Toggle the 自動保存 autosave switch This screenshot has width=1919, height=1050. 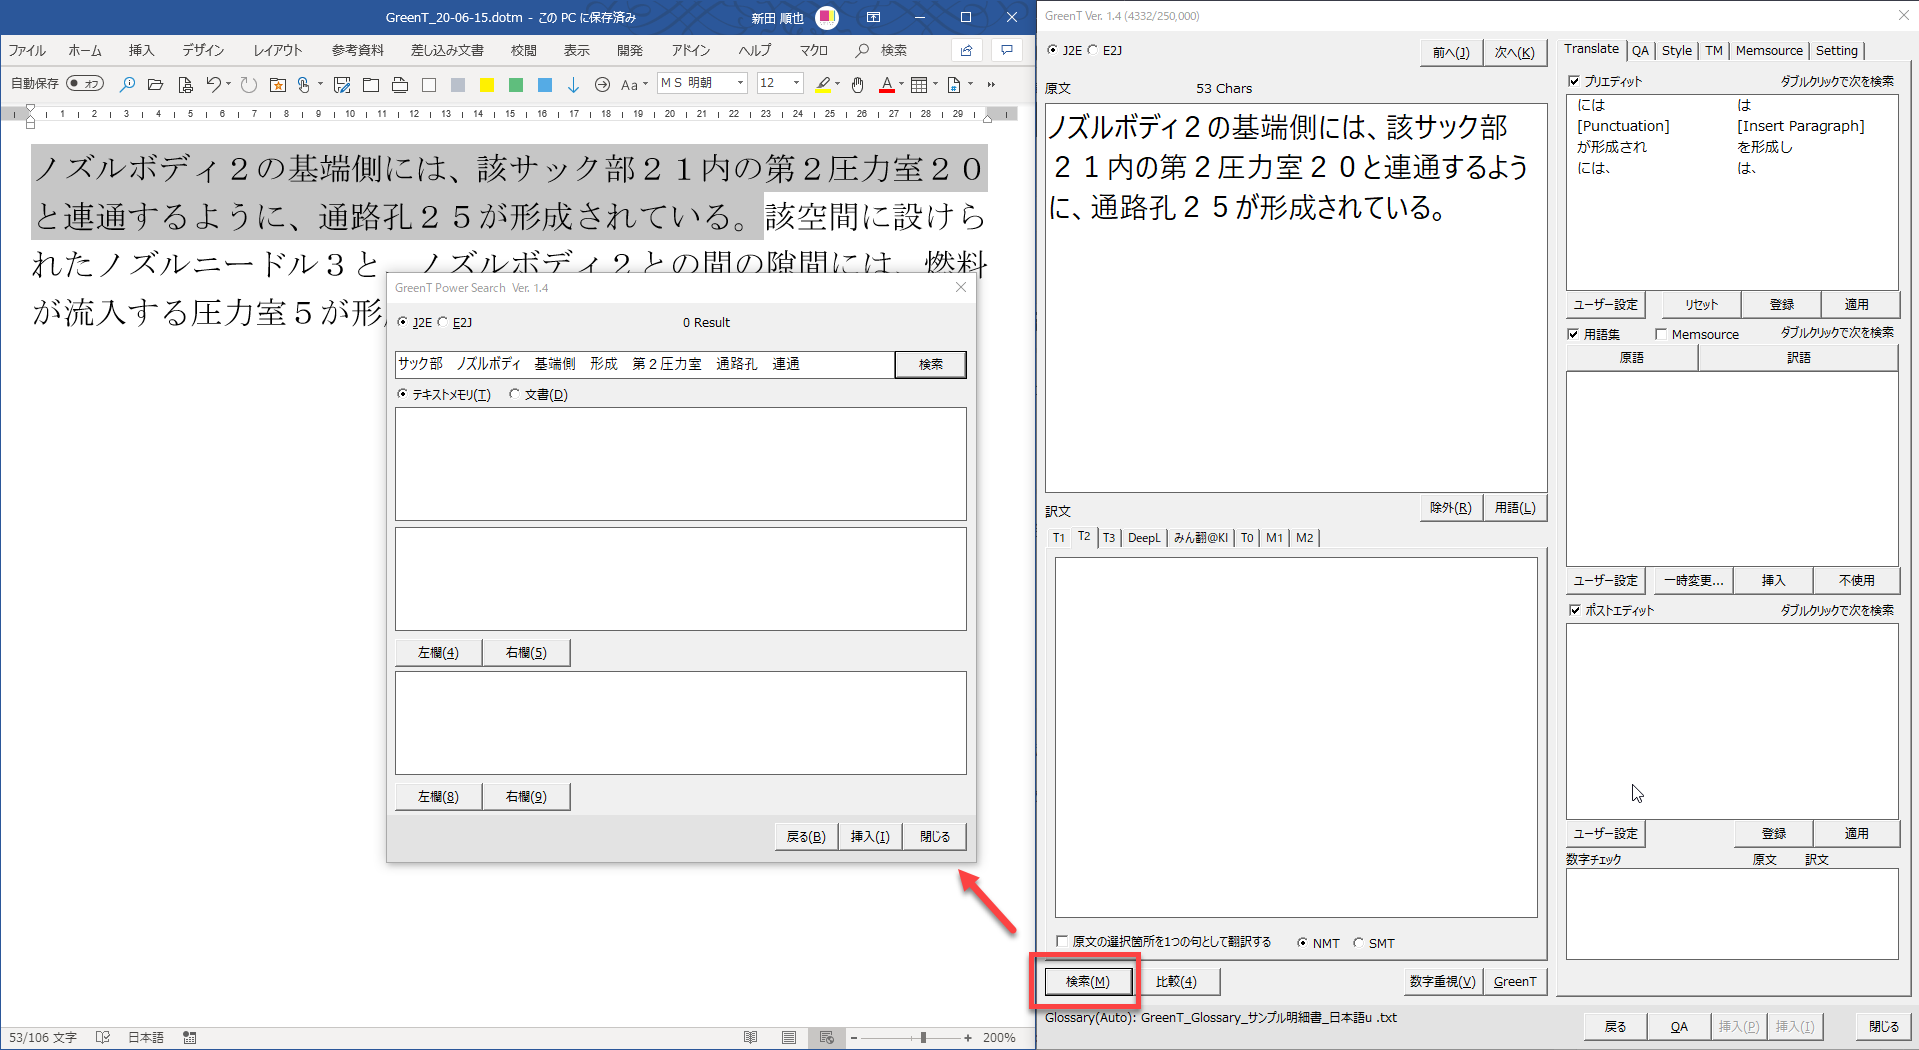85,84
